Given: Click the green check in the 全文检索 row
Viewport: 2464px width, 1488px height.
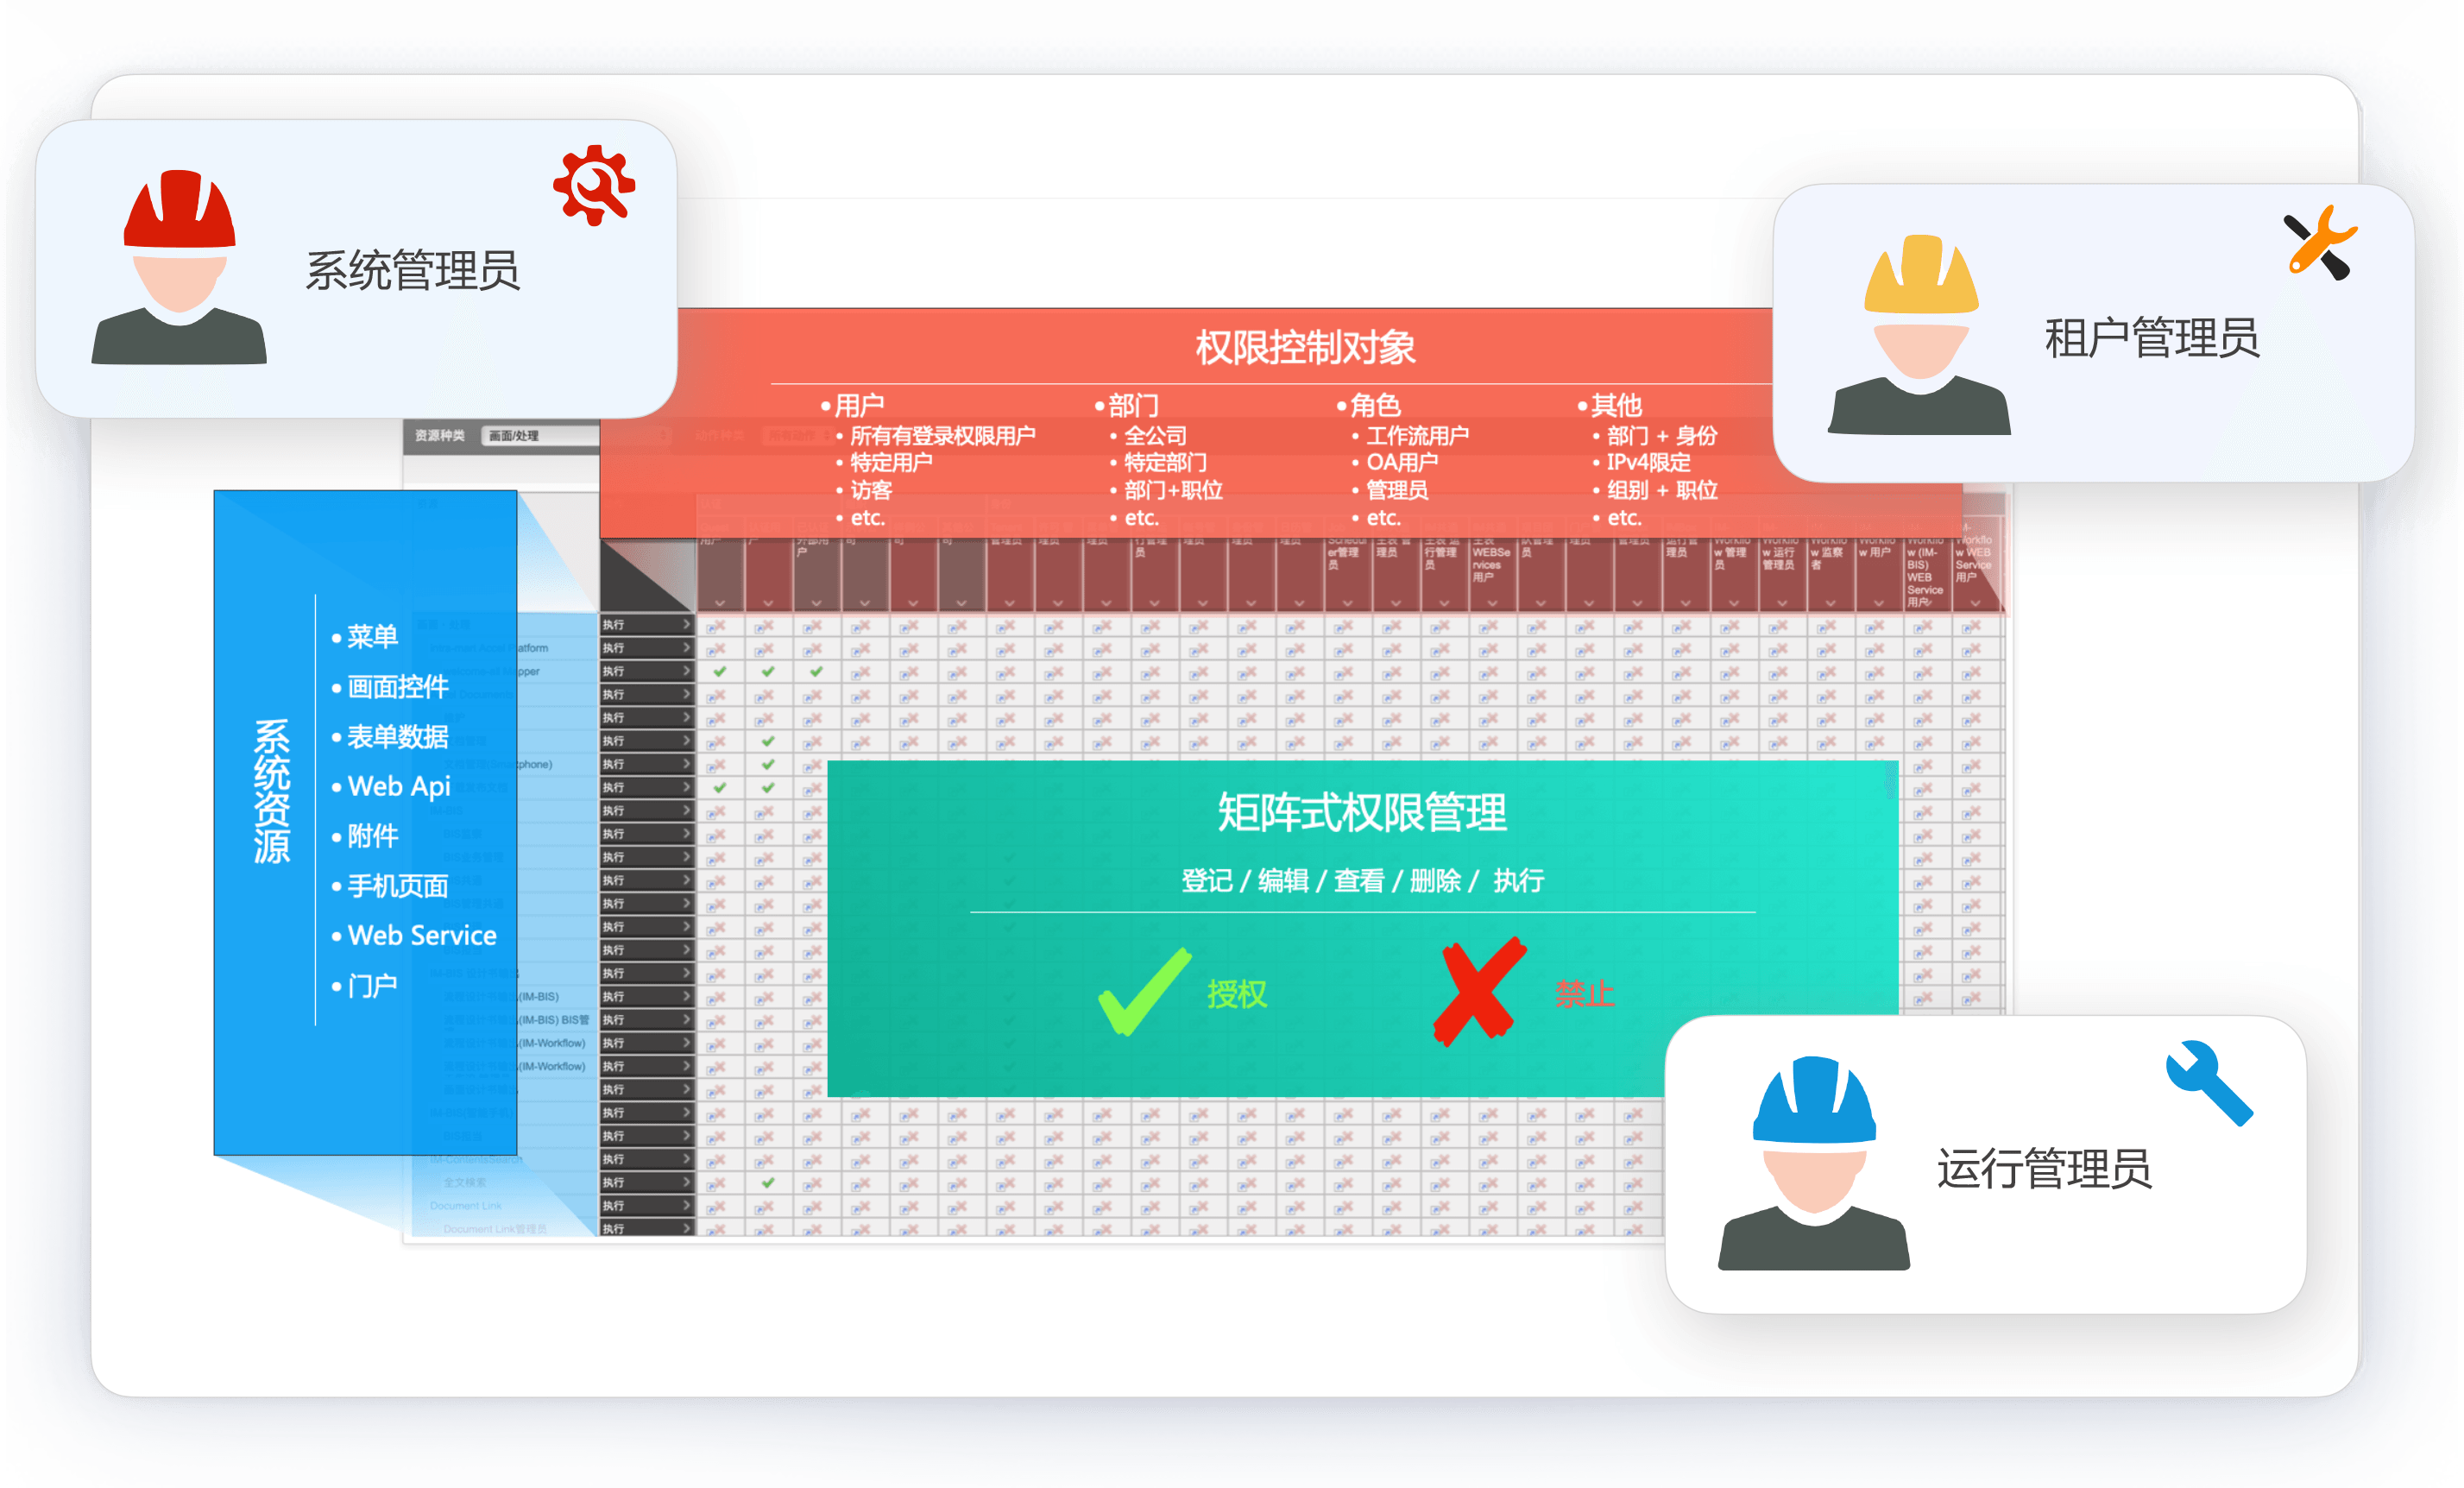Looking at the screenshot, I should [x=768, y=1182].
